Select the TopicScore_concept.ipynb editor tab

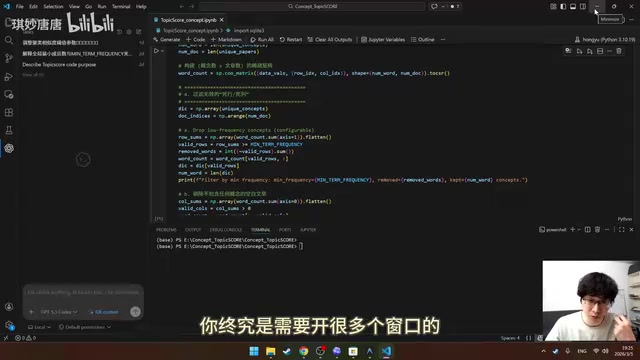pos(189,20)
